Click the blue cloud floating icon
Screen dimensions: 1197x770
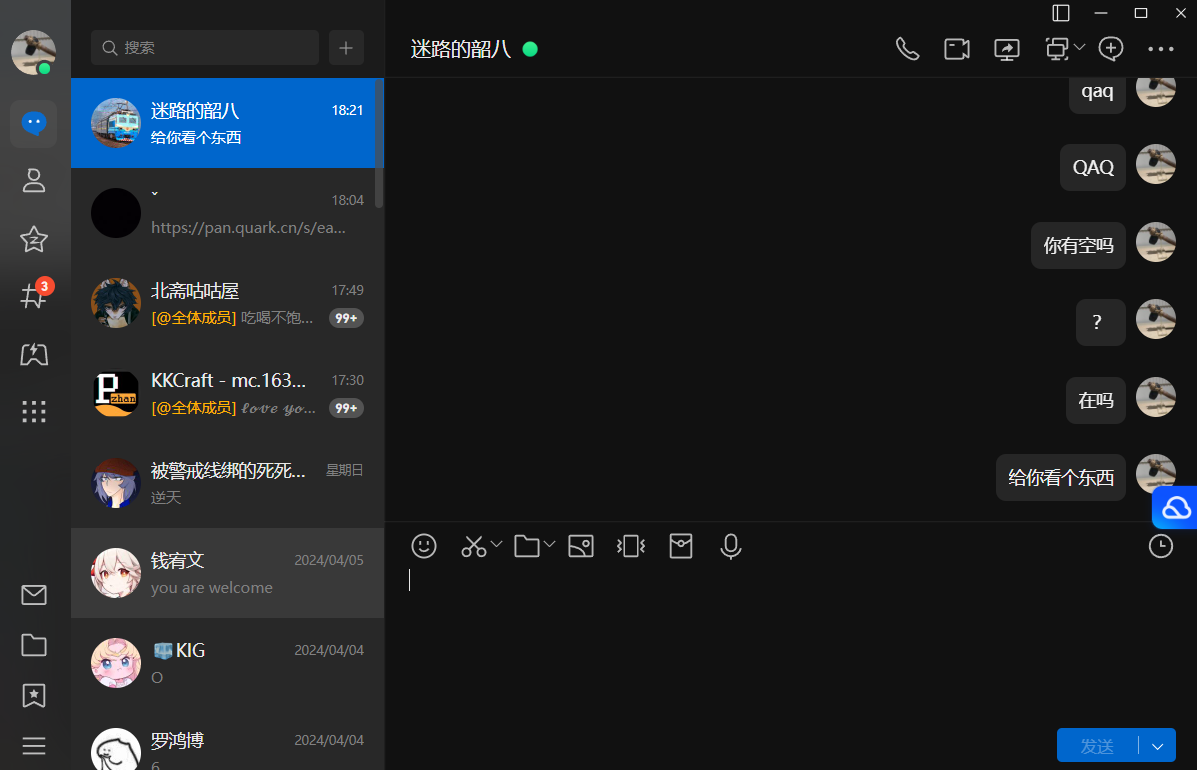click(x=1175, y=507)
